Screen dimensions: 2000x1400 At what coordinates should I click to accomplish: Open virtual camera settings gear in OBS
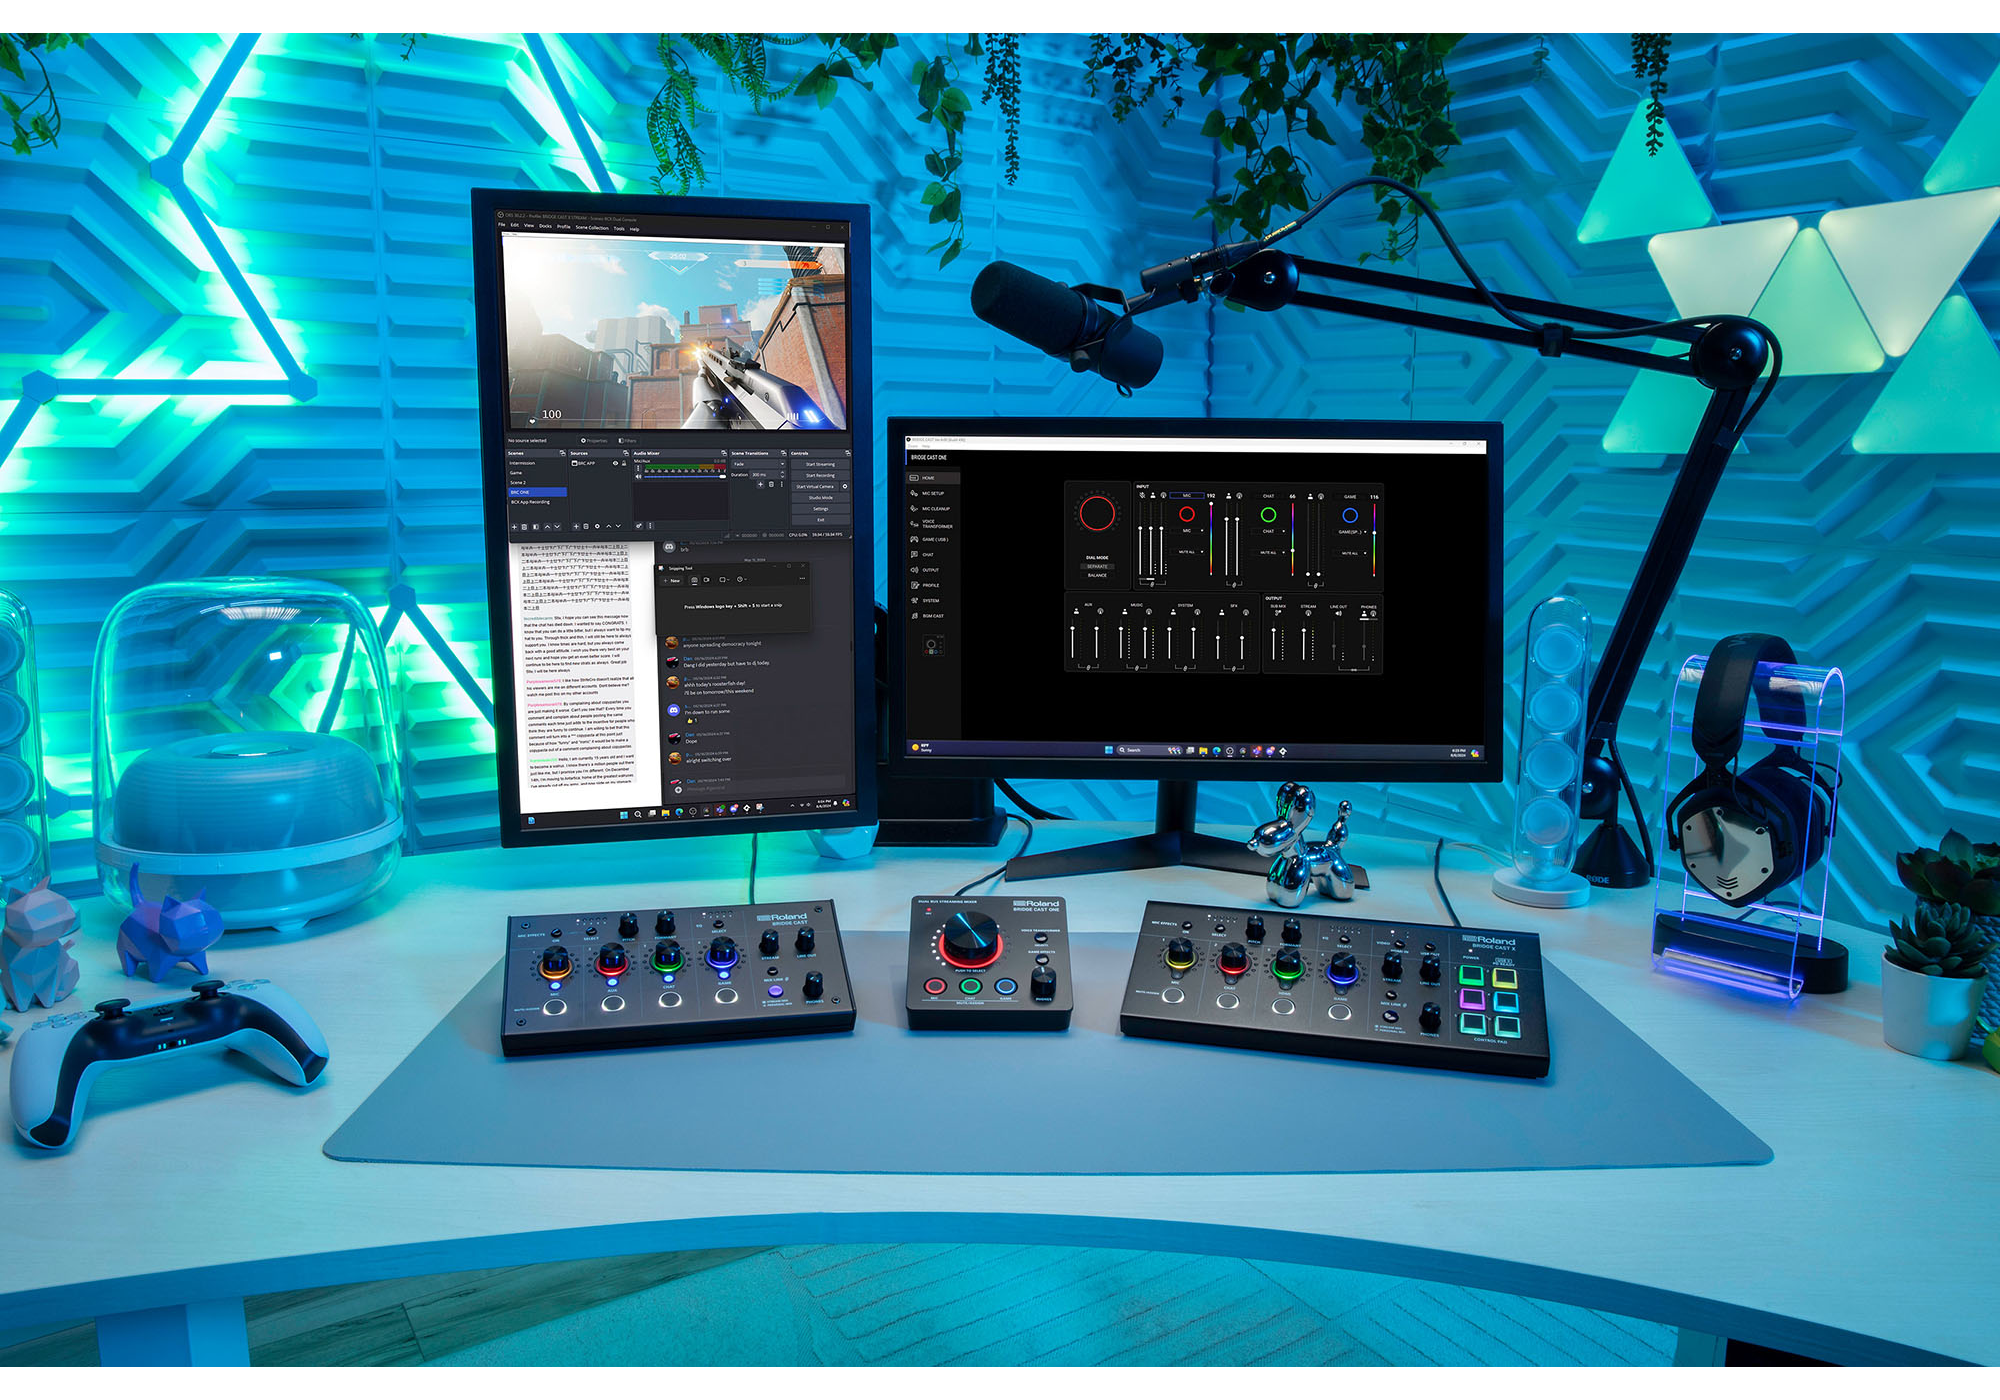click(845, 487)
